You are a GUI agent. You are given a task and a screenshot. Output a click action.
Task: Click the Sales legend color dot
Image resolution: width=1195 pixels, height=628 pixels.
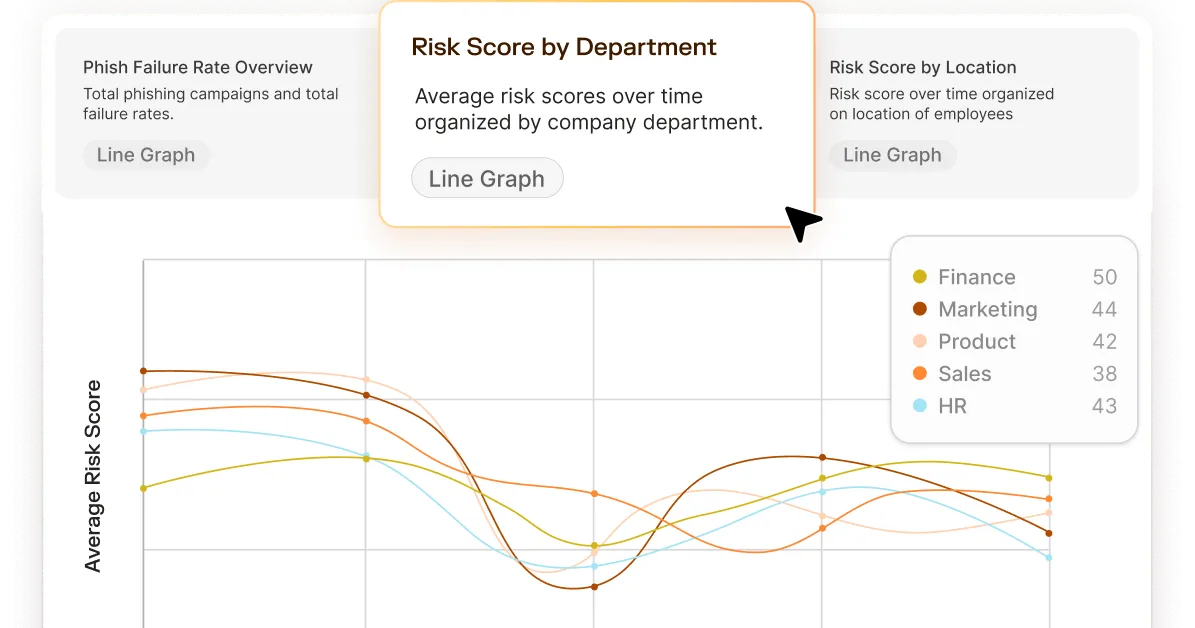point(921,373)
